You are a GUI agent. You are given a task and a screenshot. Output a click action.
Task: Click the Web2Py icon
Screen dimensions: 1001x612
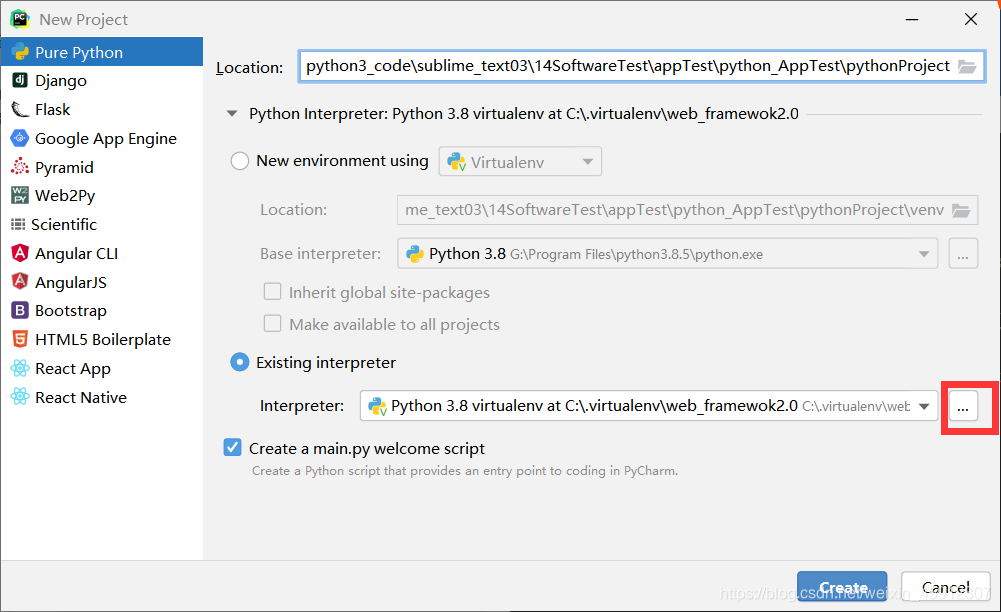click(x=20, y=195)
